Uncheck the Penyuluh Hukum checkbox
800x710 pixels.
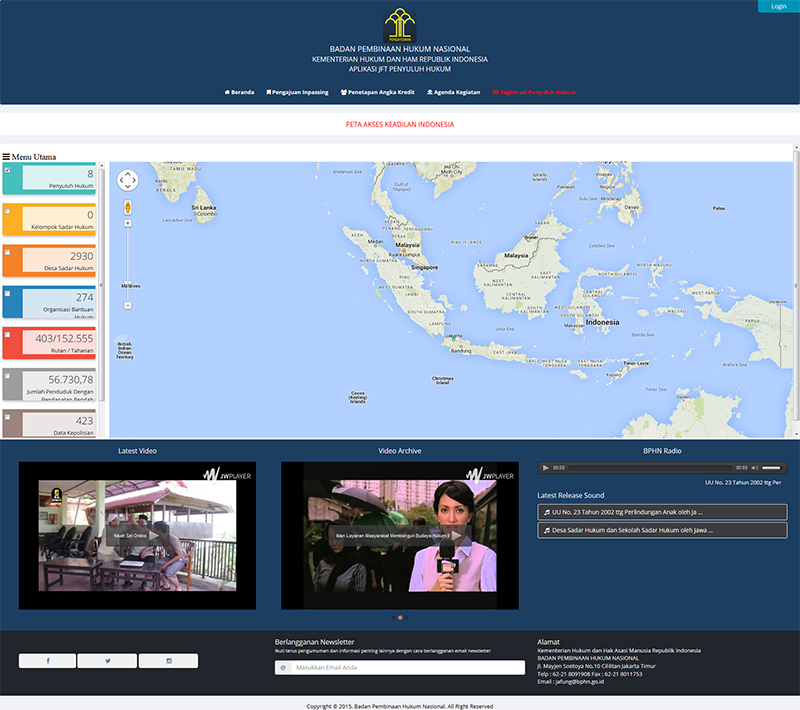tap(7, 170)
